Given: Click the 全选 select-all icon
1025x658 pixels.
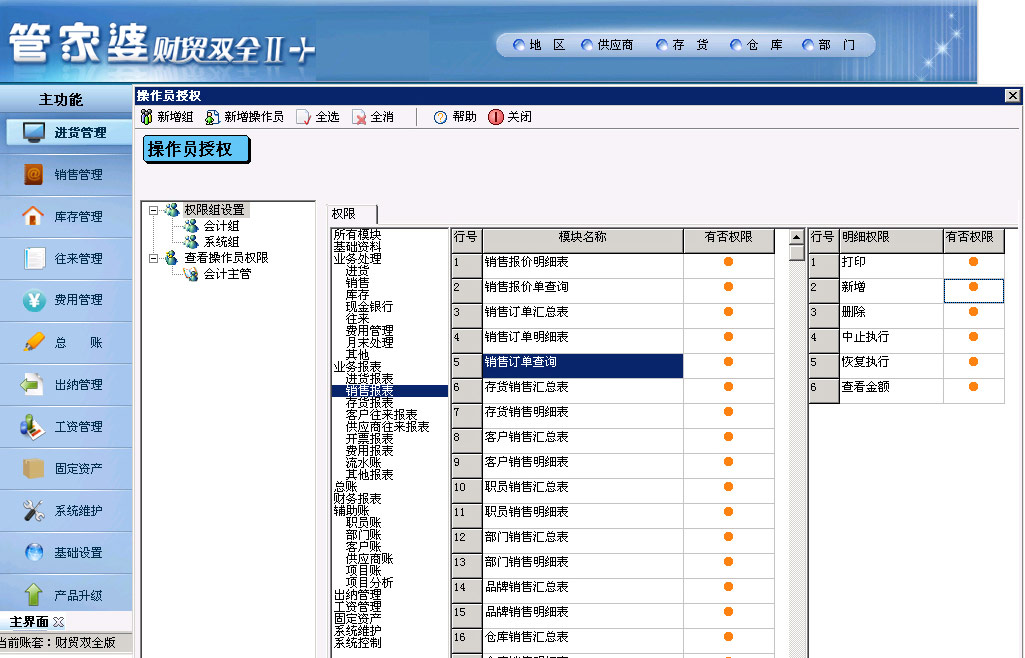Looking at the screenshot, I should point(303,117).
